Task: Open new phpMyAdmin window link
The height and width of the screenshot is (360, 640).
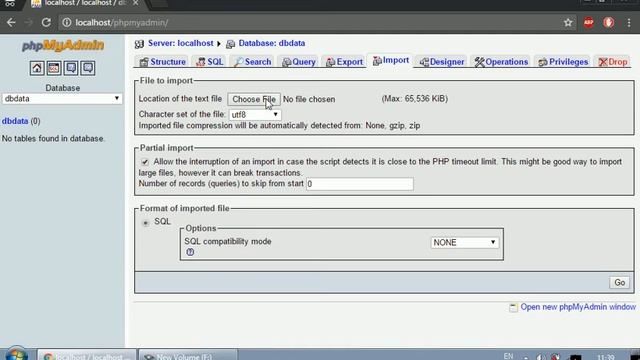Action: [x=578, y=307]
